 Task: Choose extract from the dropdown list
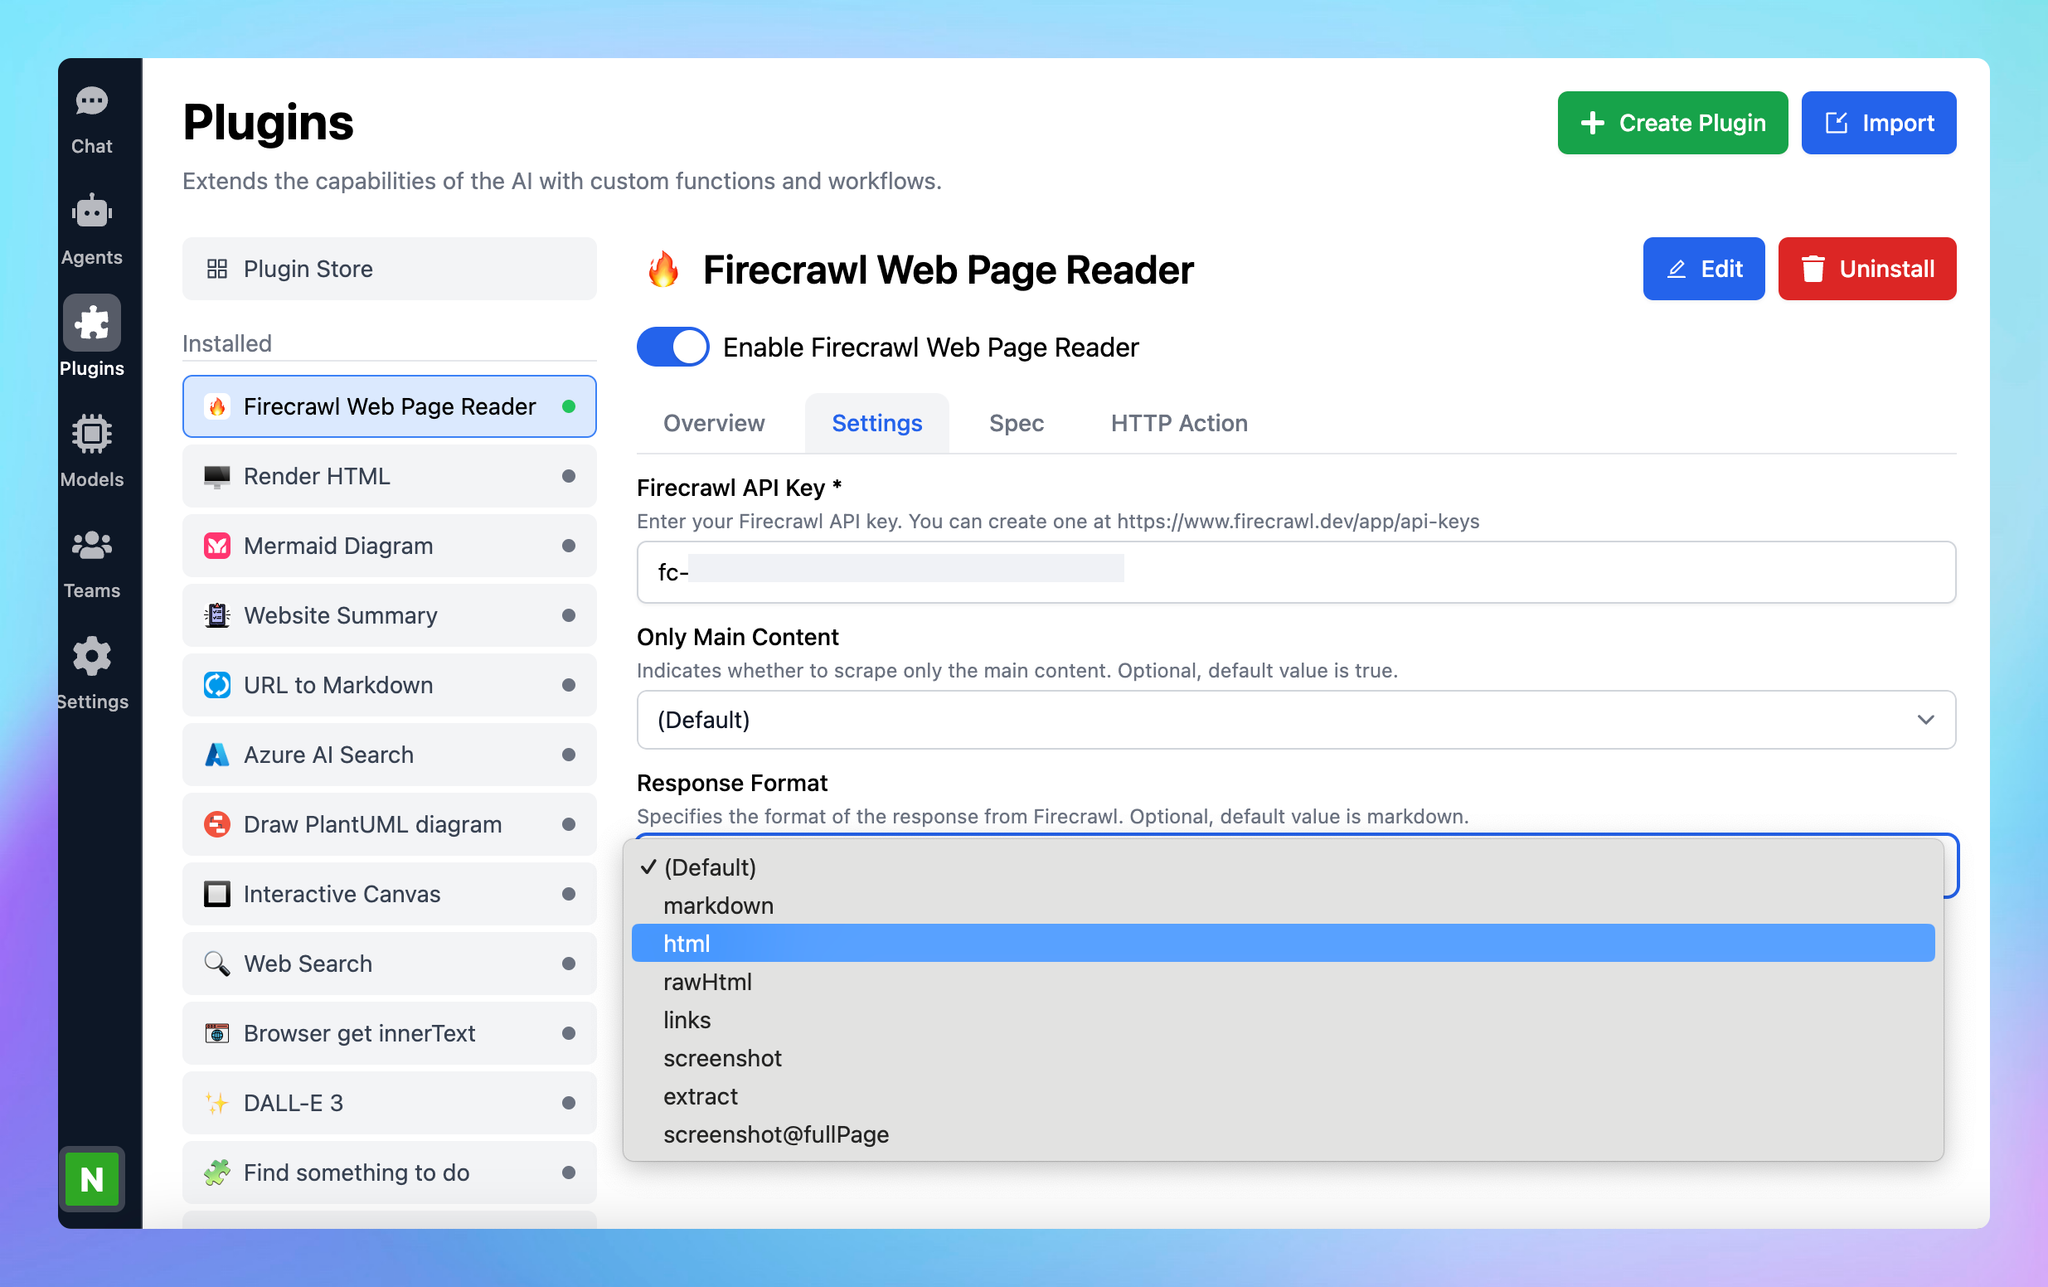(1283, 1096)
